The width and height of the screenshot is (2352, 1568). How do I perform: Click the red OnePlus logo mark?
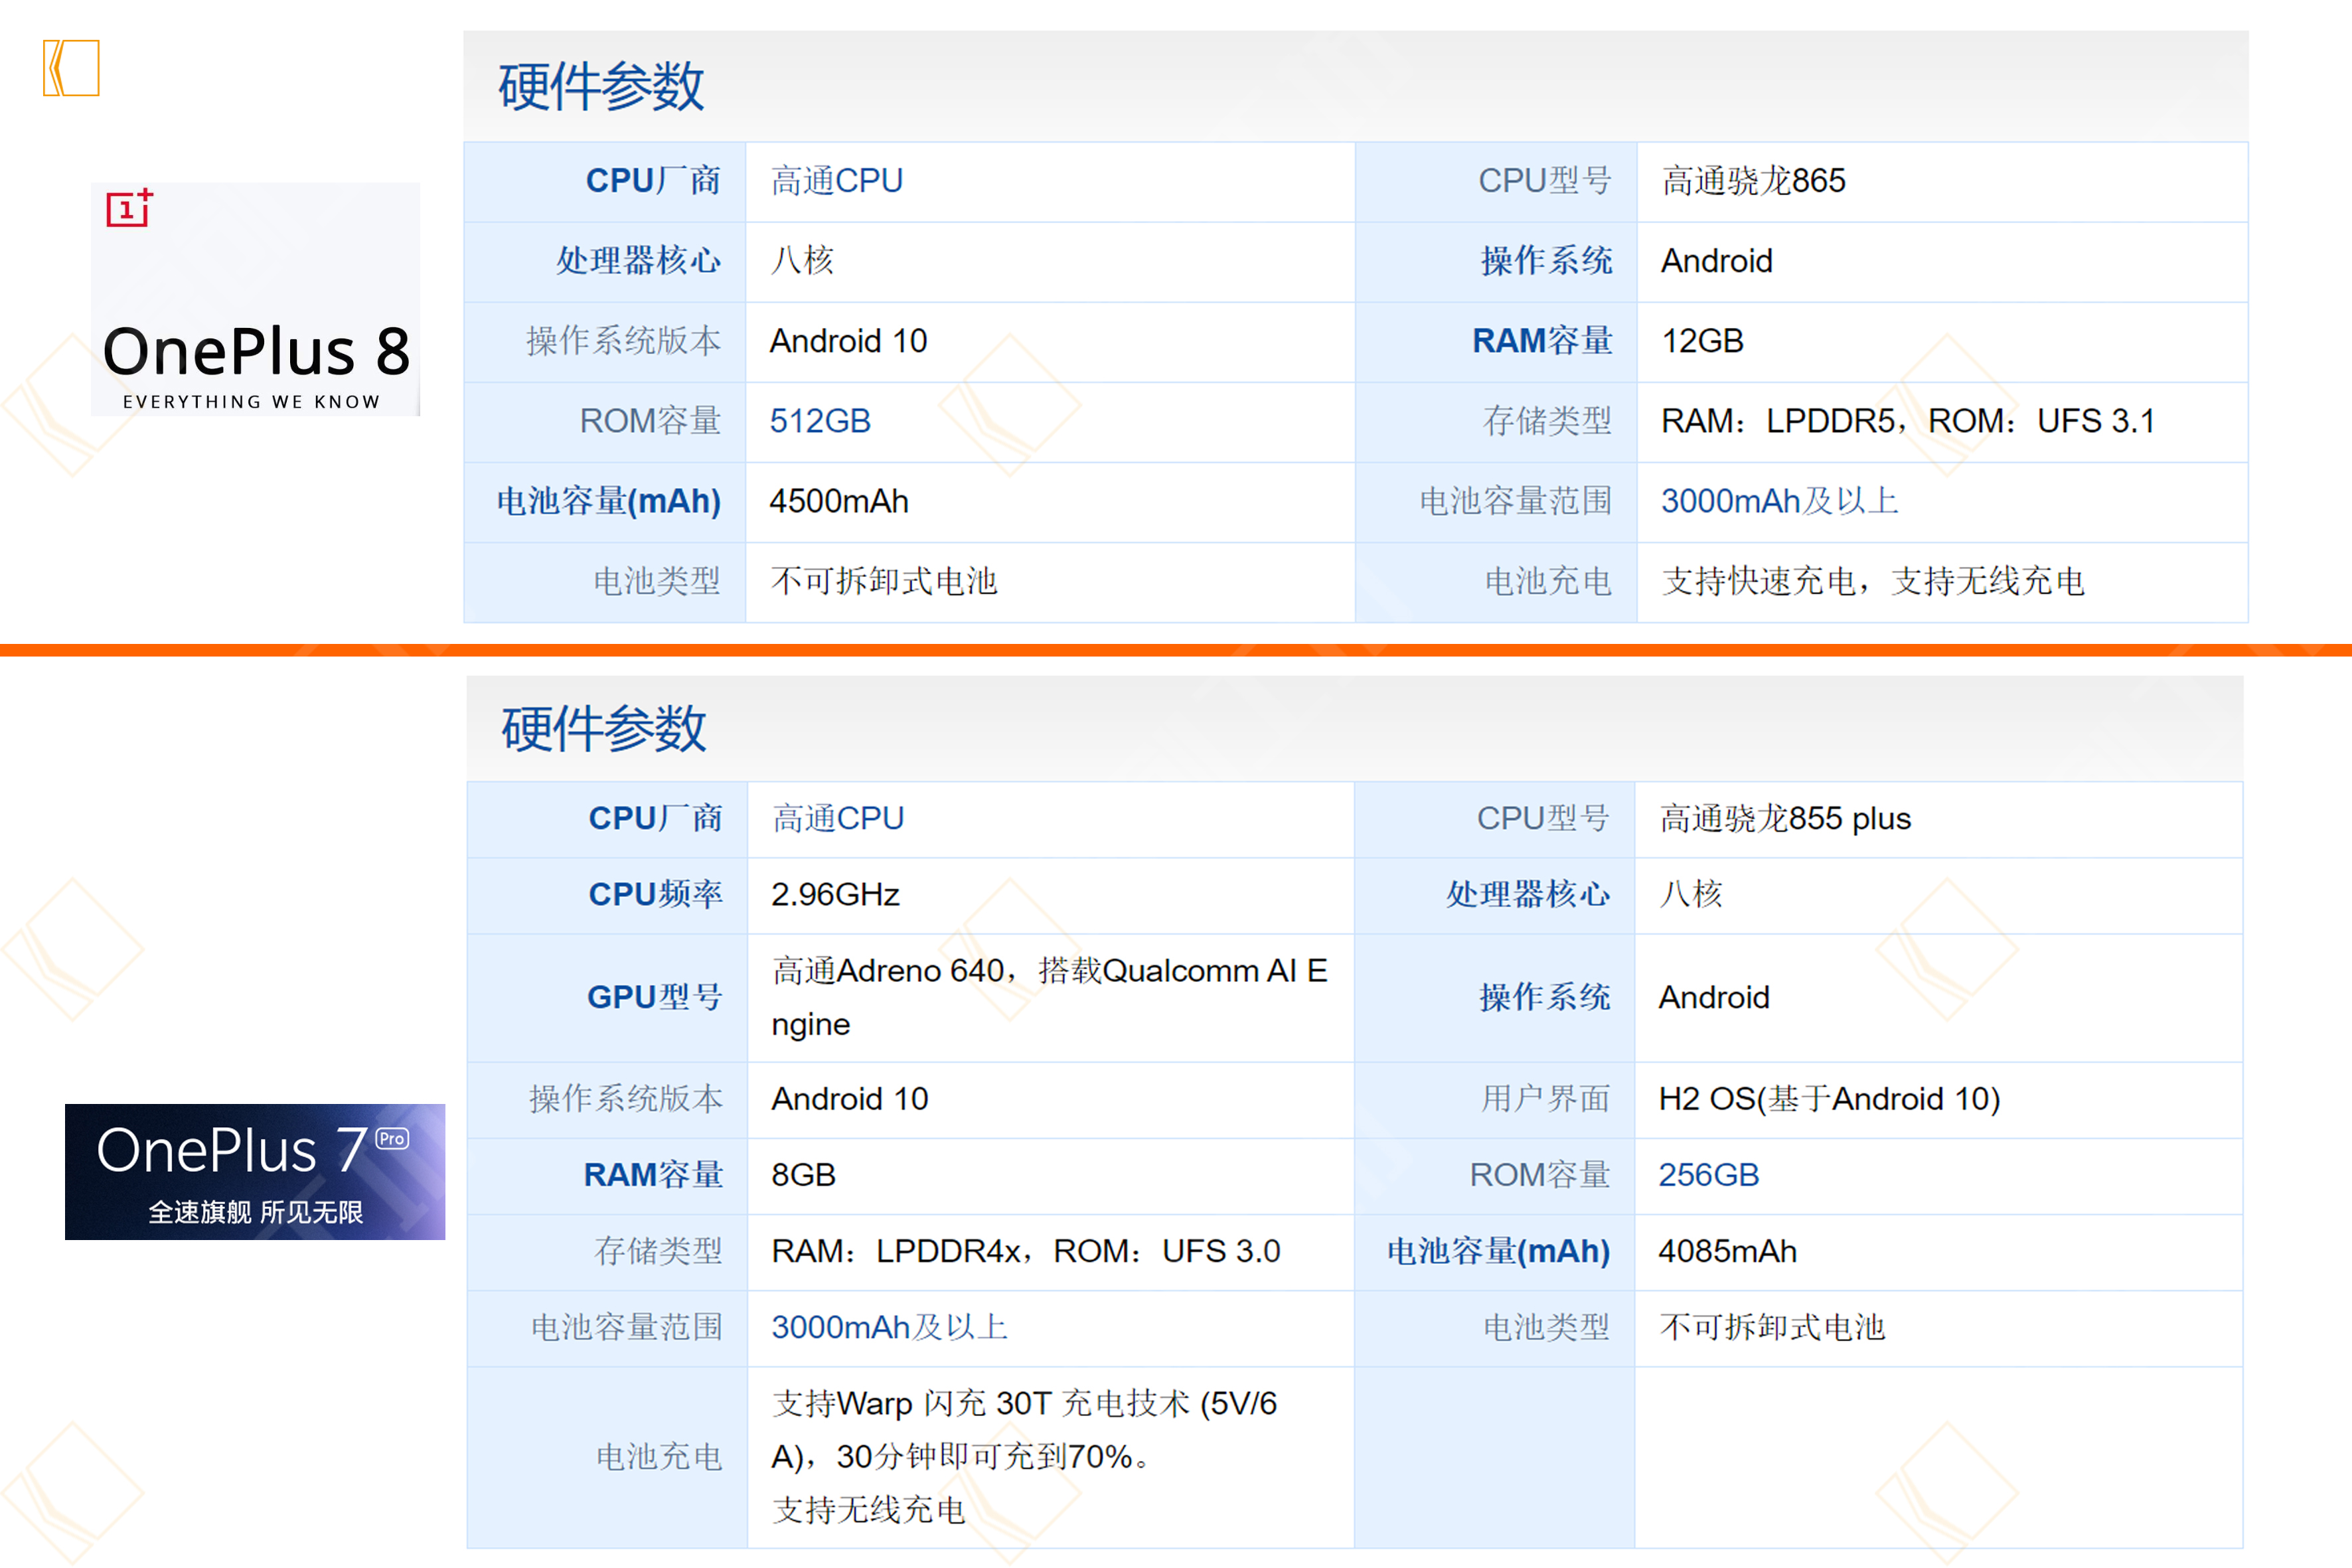(x=130, y=208)
